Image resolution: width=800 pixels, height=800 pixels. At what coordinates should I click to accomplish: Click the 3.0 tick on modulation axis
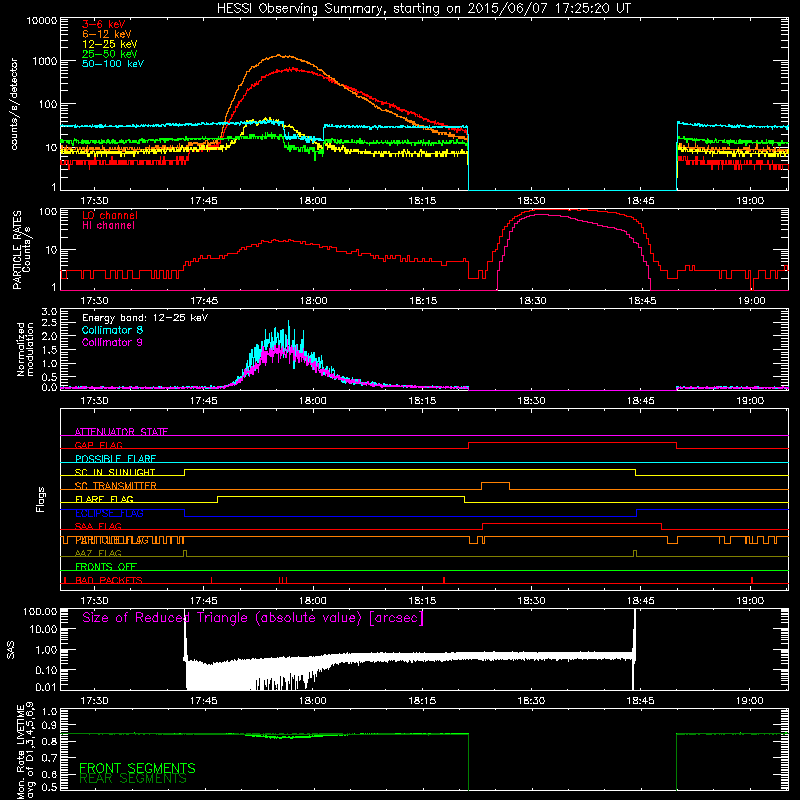49,312
